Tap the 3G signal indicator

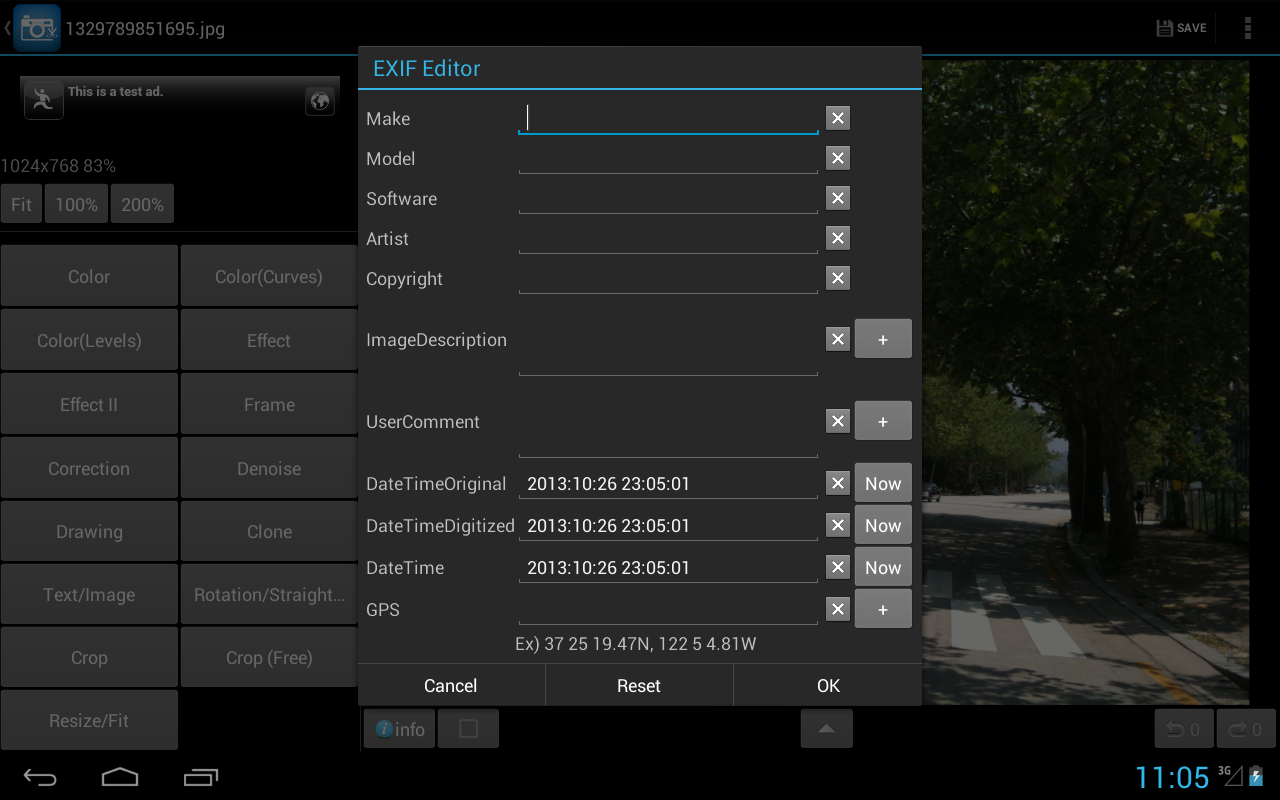1230,775
